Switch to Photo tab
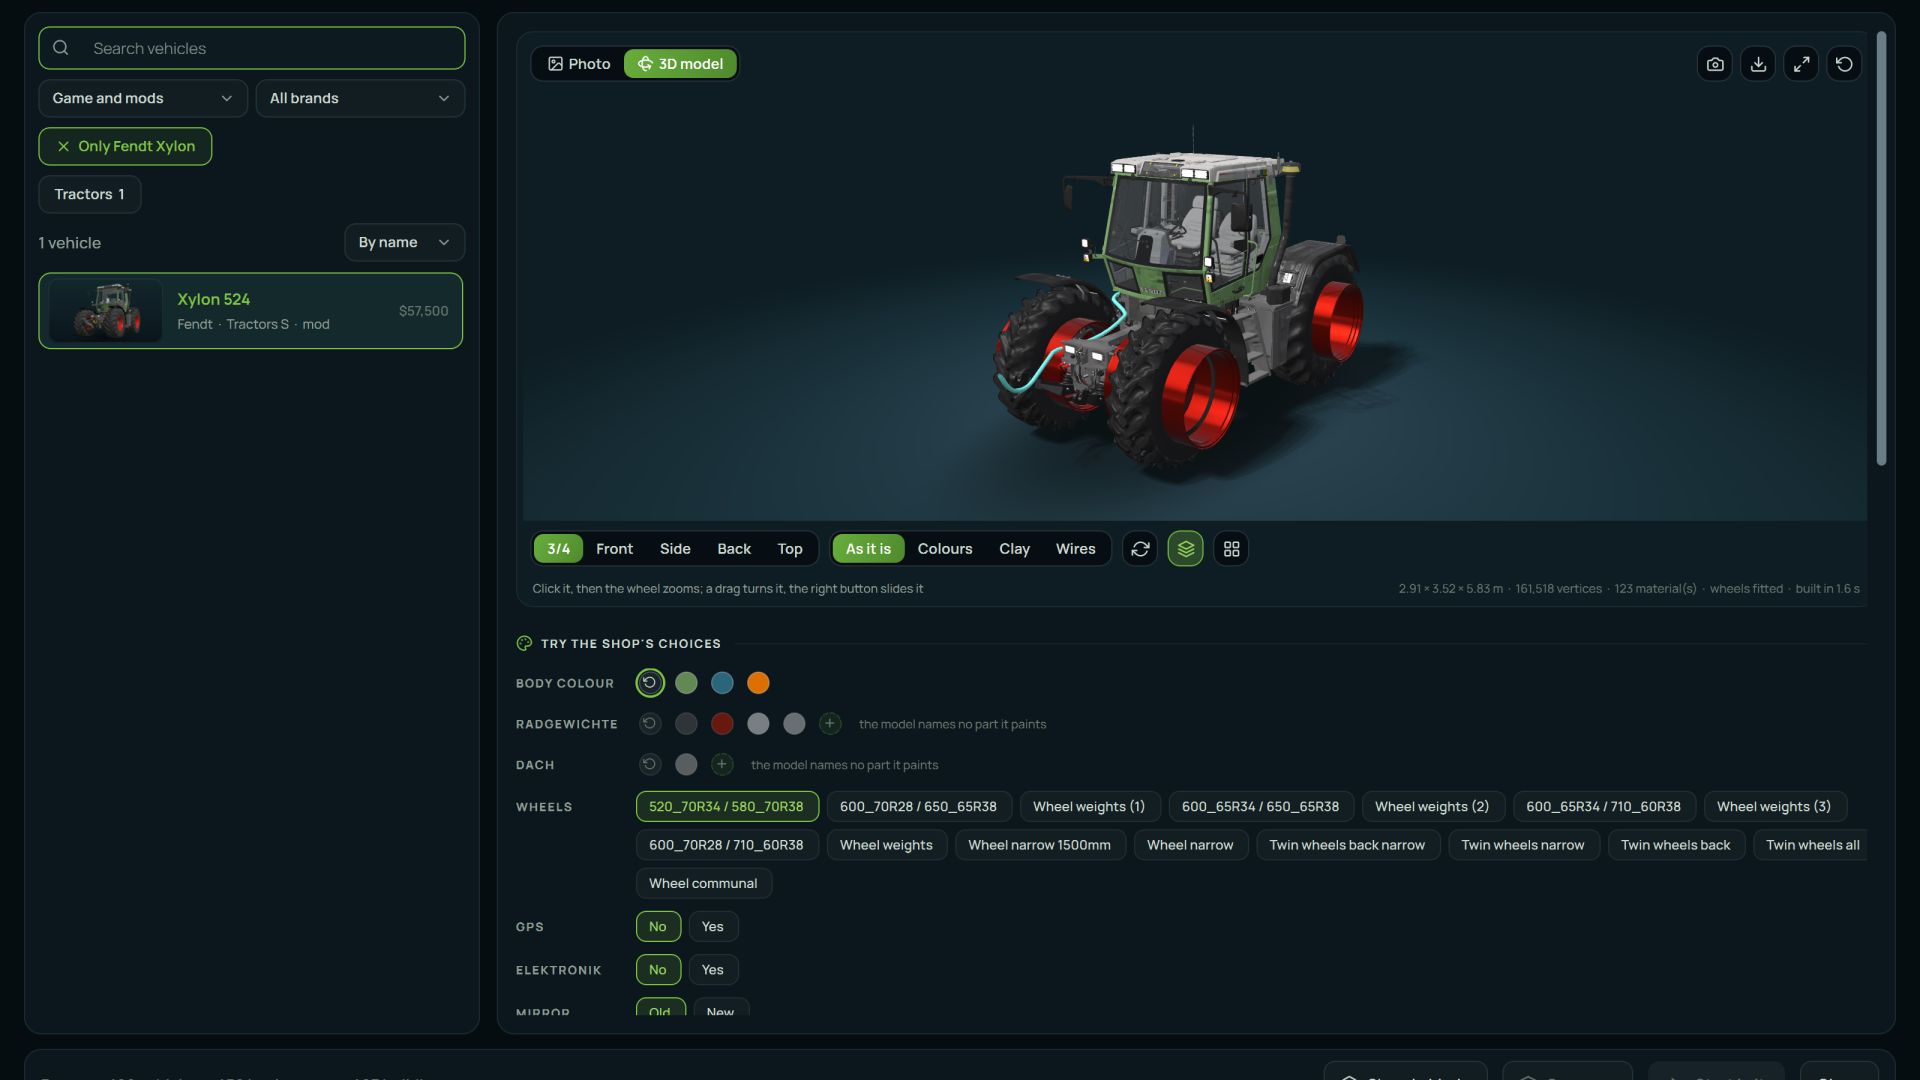1920x1080 pixels. [579, 64]
